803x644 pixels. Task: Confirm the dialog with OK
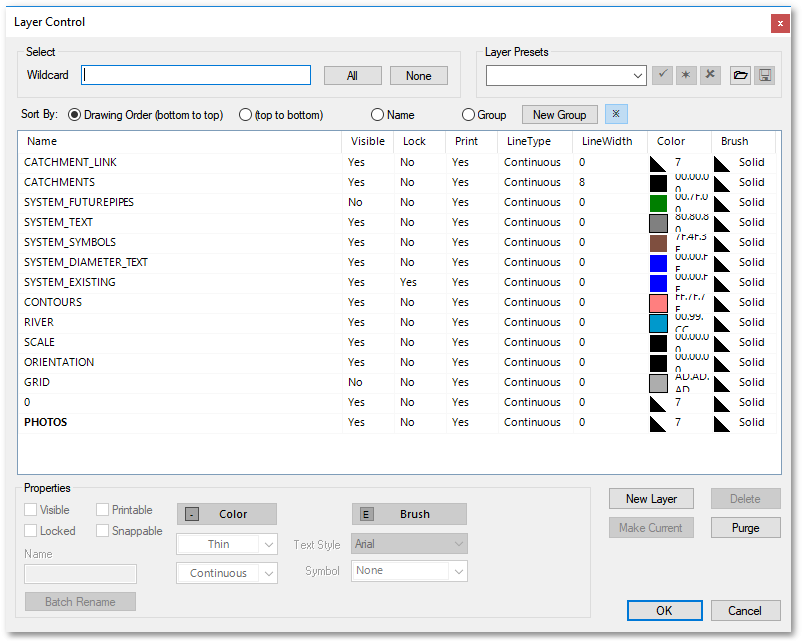click(x=665, y=611)
